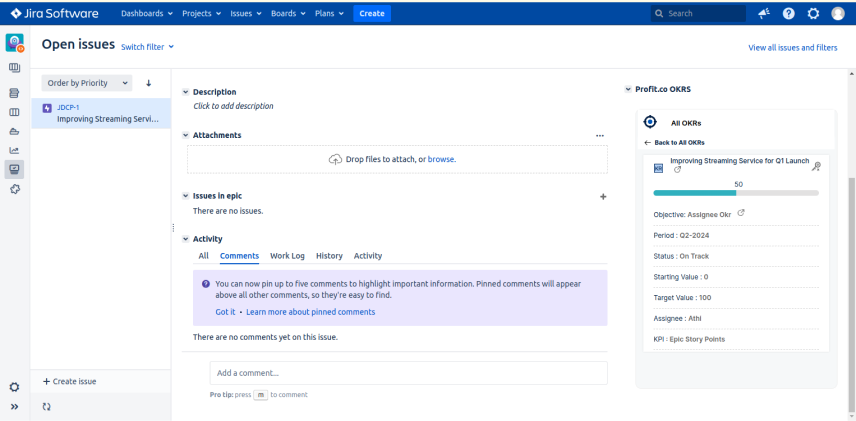Click the browse link for attachments
Viewport: 856px width, 421px height.
click(442, 159)
